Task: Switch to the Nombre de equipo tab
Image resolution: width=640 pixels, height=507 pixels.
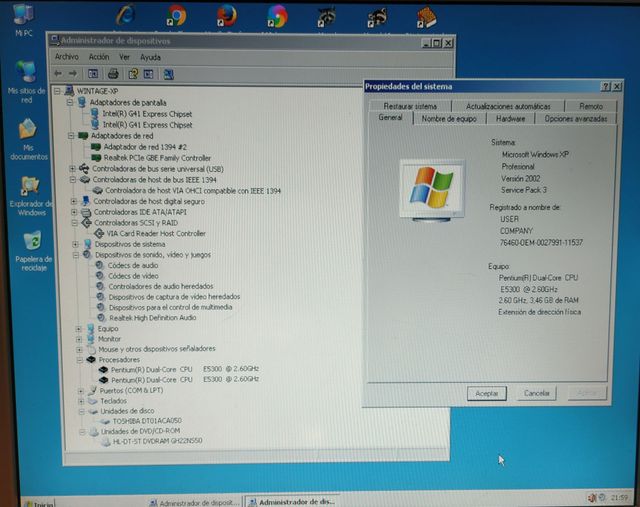Action: [x=449, y=119]
